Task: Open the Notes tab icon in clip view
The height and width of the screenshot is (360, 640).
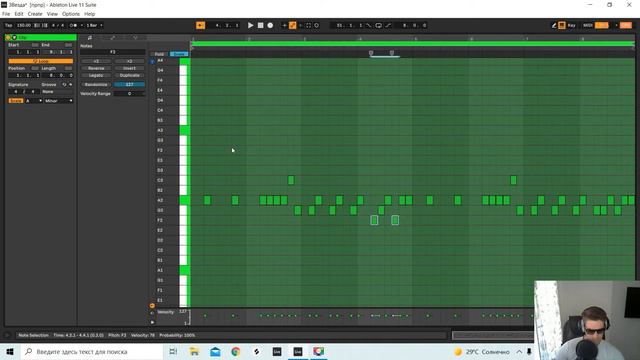Action: pyautogui.click(x=90, y=38)
